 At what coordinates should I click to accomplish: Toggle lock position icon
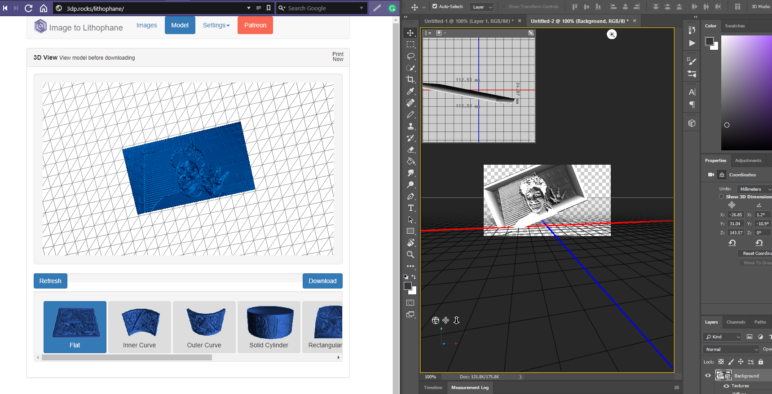(x=741, y=362)
